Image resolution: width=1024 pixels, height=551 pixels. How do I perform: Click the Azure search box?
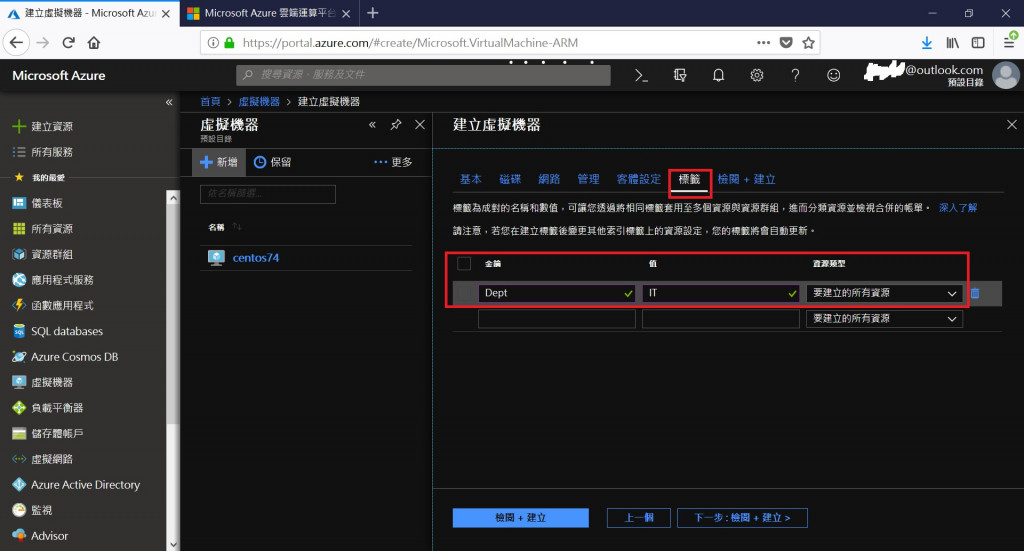tap(423, 75)
